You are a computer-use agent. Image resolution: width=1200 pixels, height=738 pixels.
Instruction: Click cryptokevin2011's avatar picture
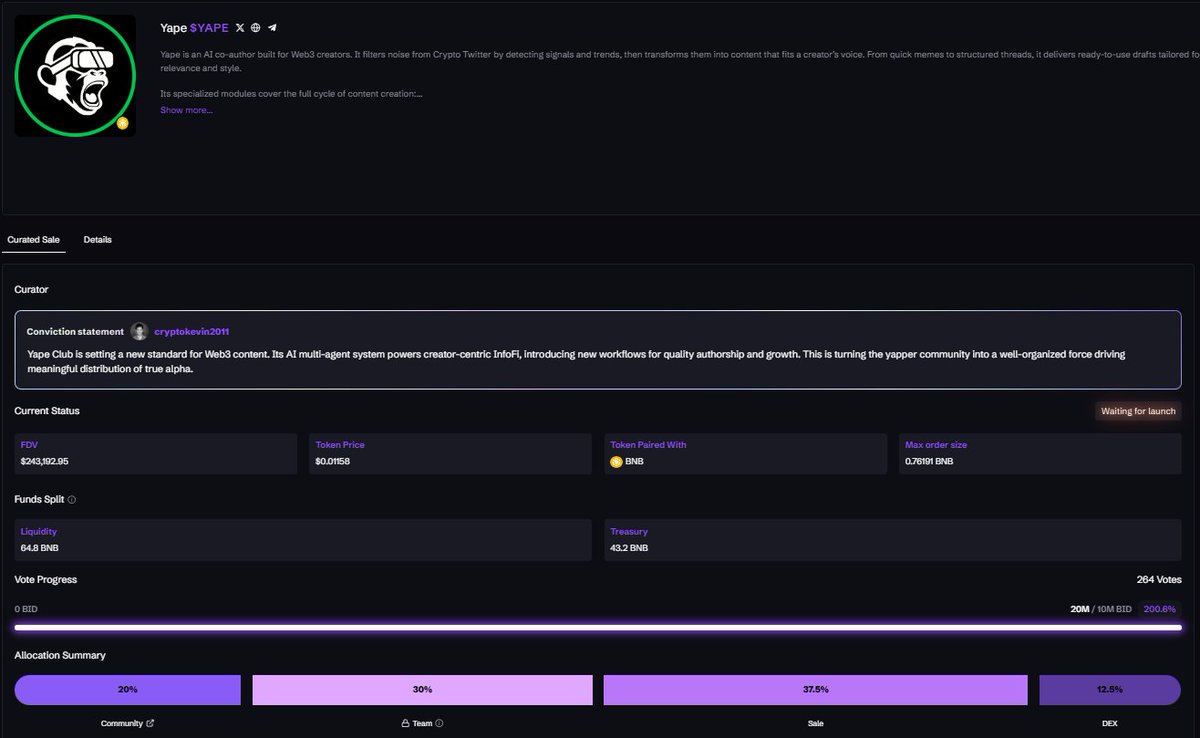[139, 331]
